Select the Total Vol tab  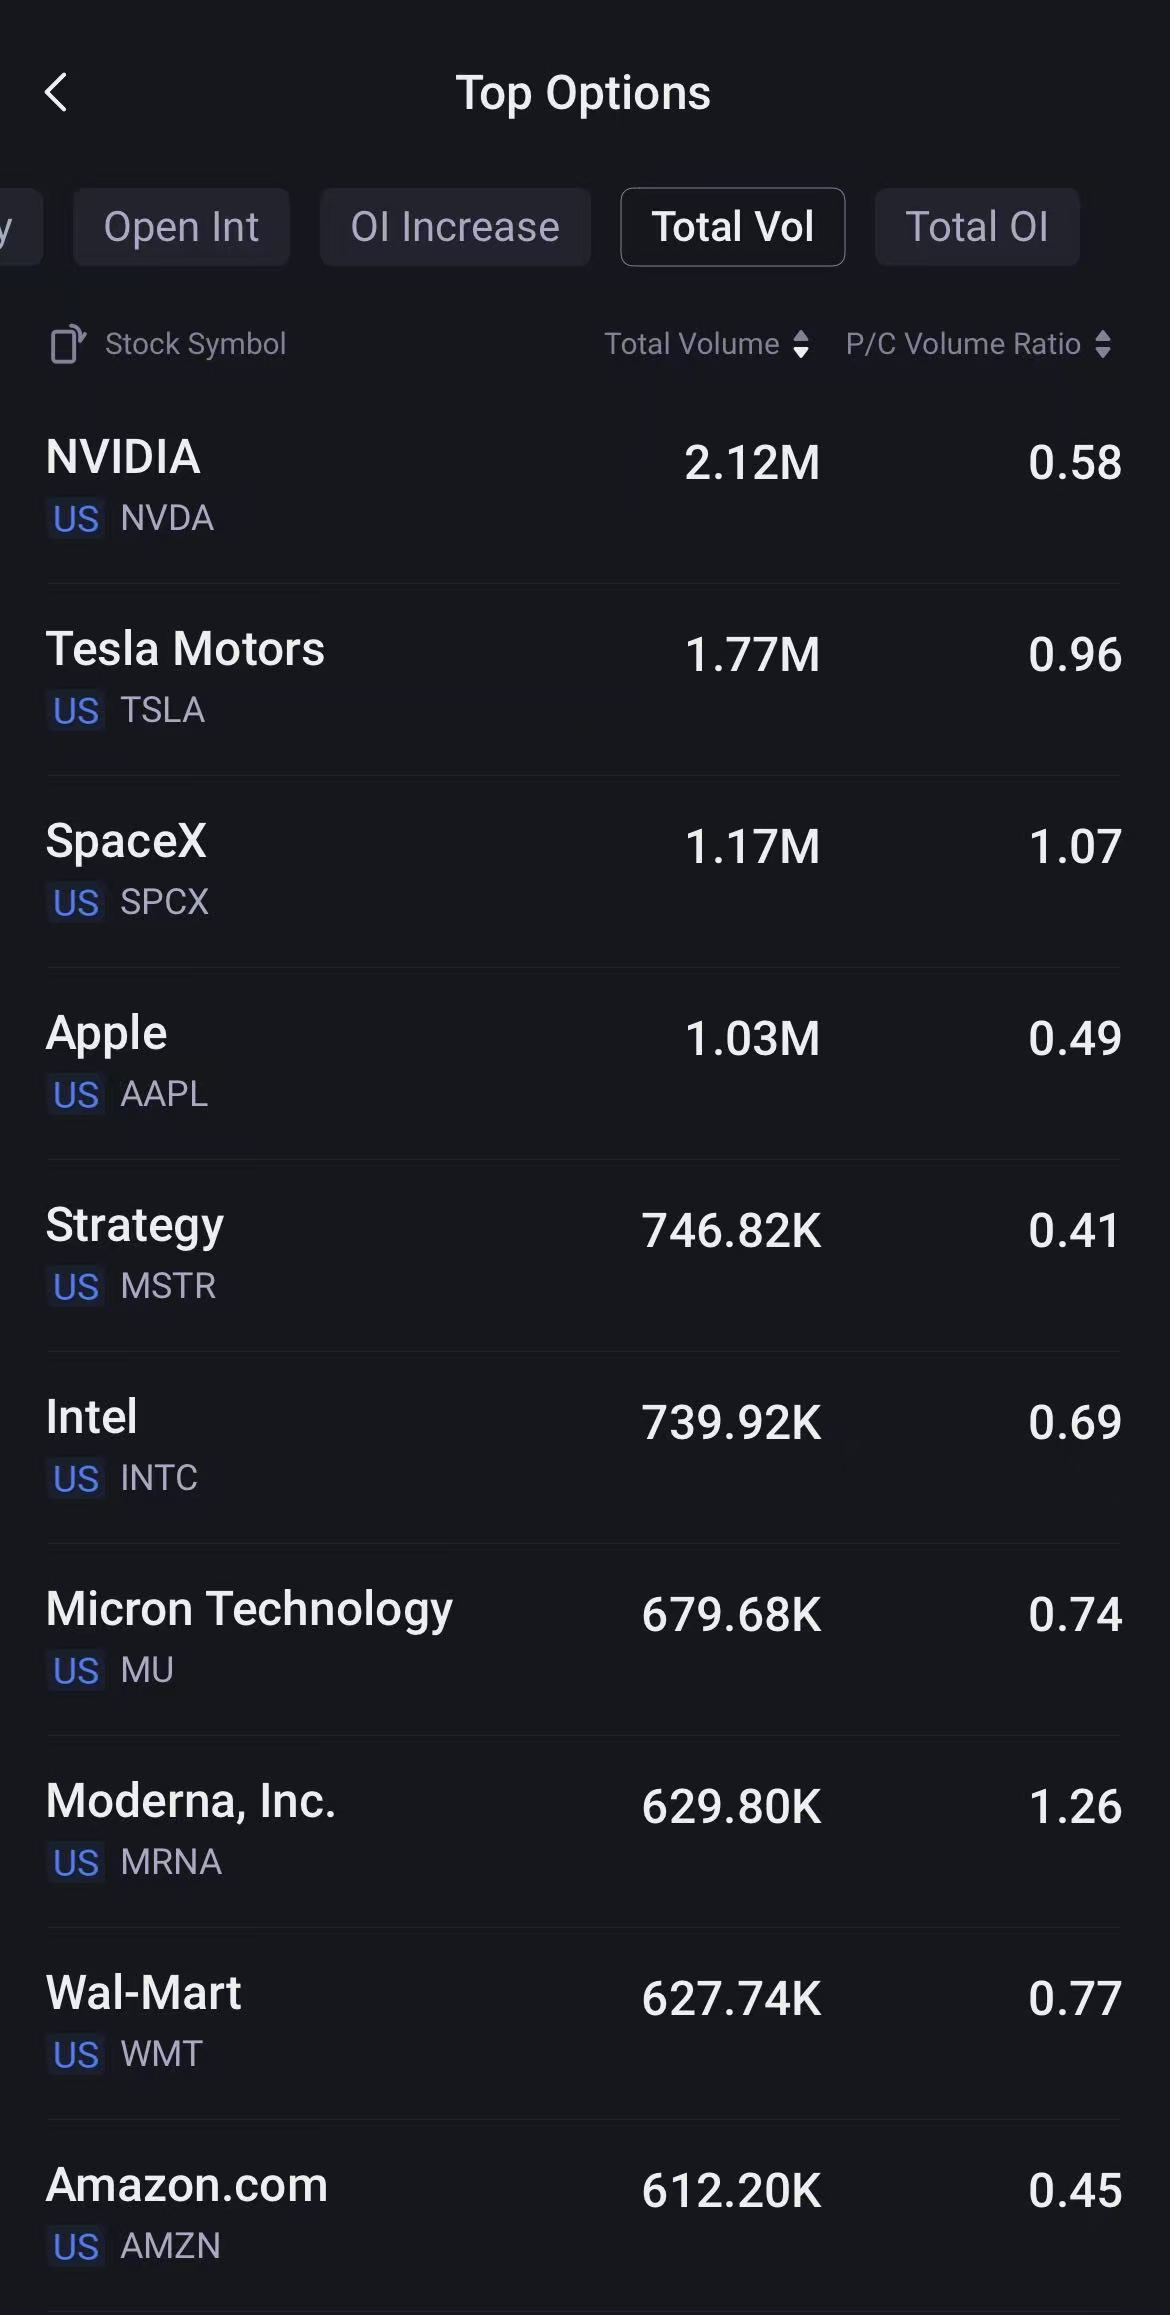click(733, 227)
